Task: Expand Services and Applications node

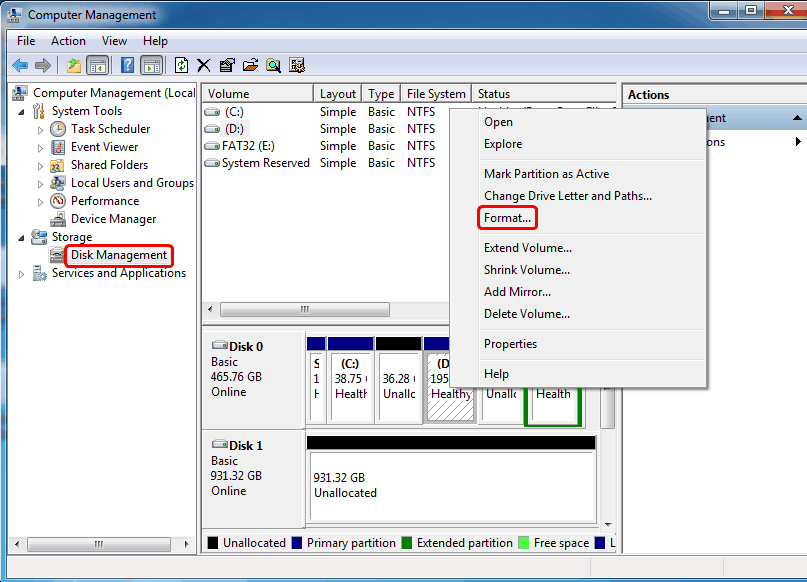Action: (21, 274)
